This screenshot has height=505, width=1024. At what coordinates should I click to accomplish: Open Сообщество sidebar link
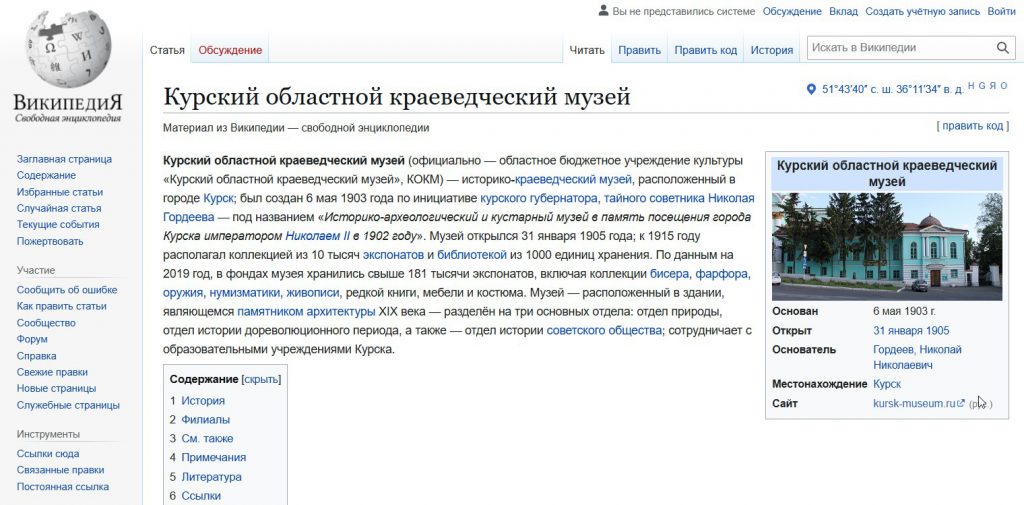click(46, 323)
